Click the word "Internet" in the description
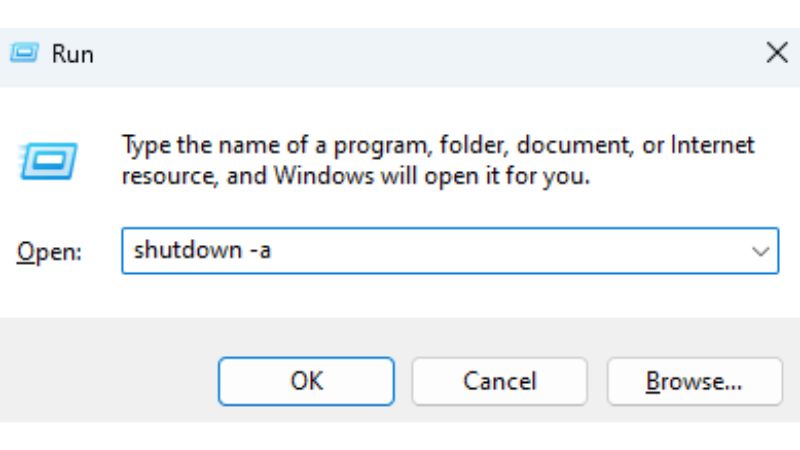Image resolution: width=800 pixels, height=450 pixels. 712,145
